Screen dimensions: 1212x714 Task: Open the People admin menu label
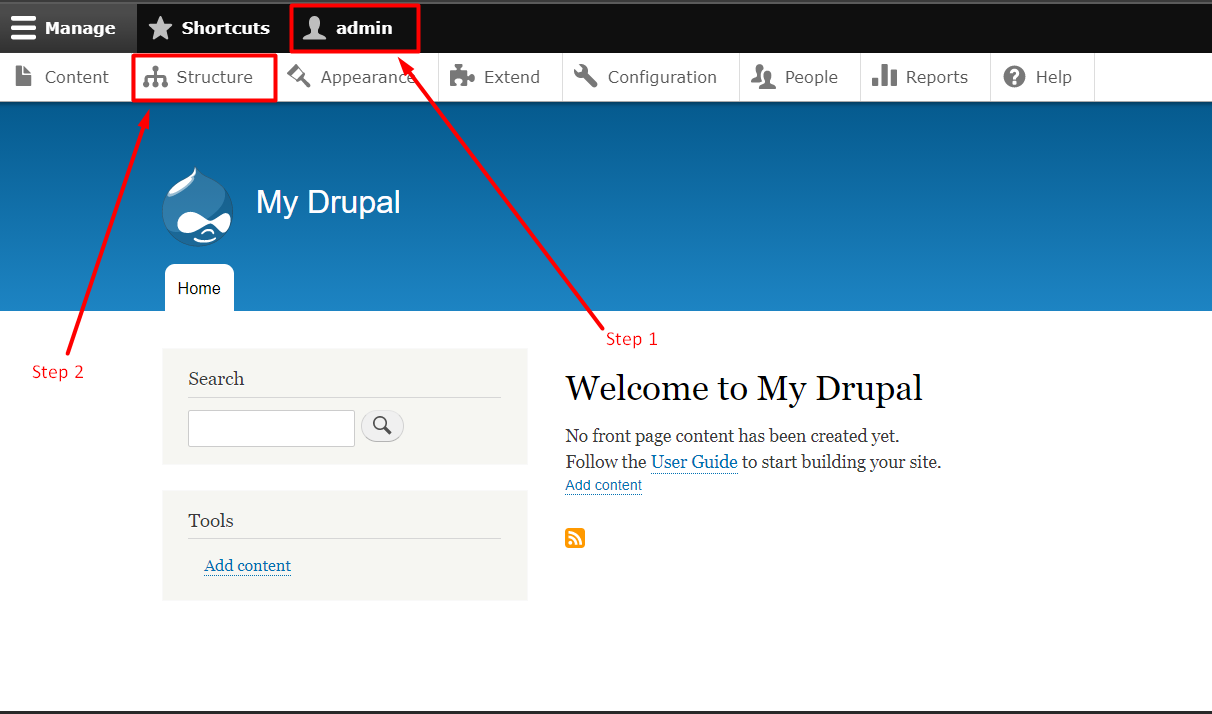coord(811,77)
